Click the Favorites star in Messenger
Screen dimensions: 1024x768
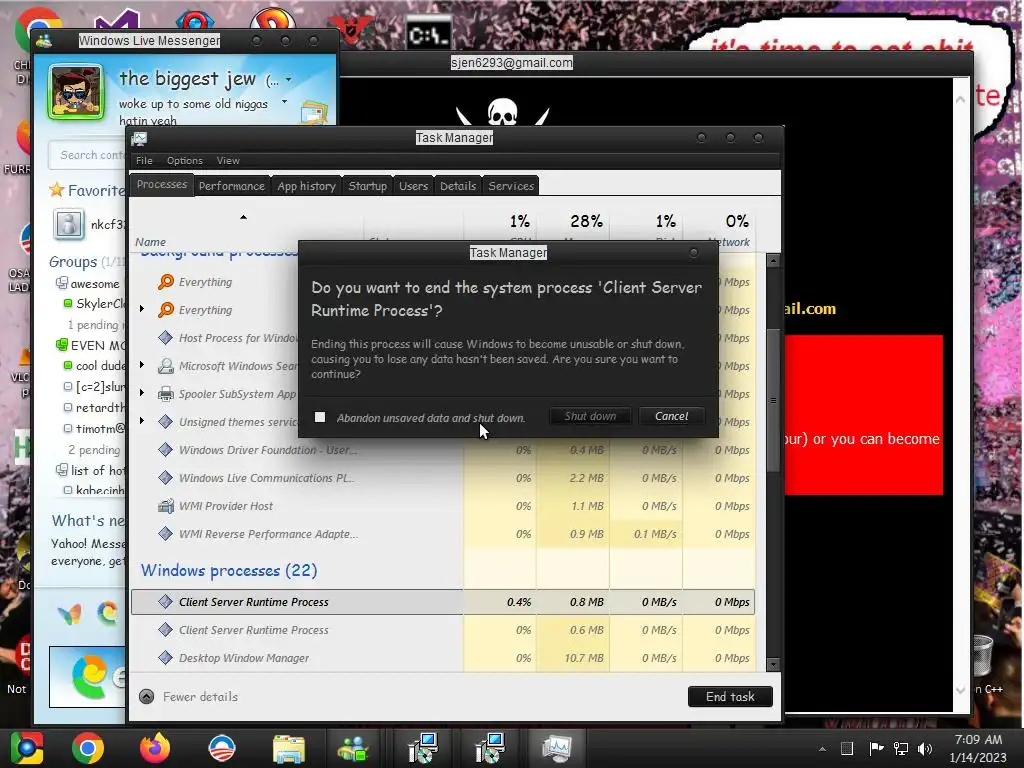pyautogui.click(x=57, y=190)
